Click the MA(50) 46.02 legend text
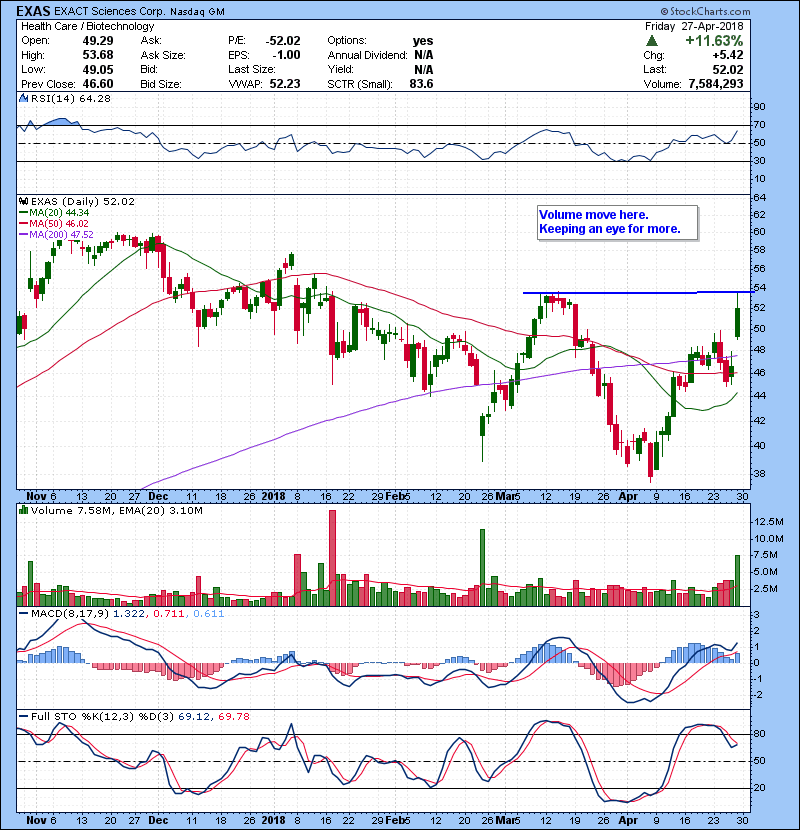The image size is (800, 830). pyautogui.click(x=59, y=224)
